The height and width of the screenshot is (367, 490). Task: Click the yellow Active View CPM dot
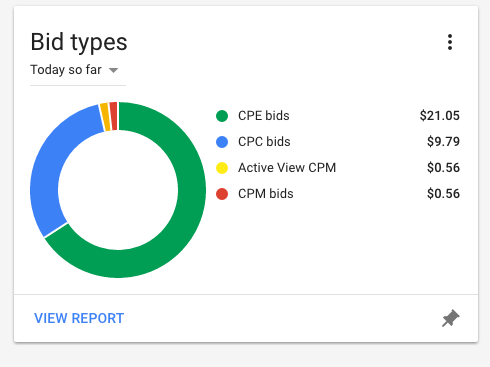point(222,168)
